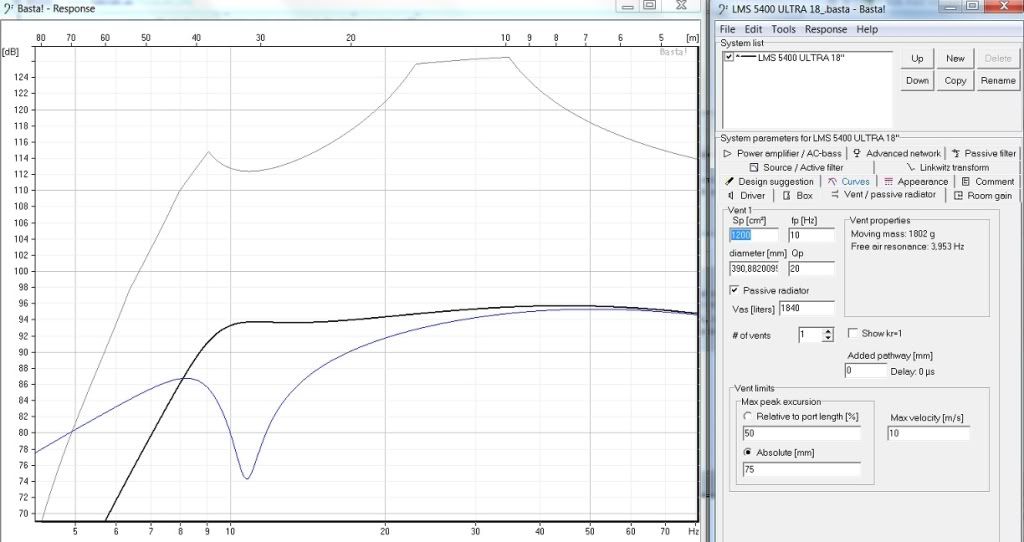Switch to Source / Active filter tab
The width and height of the screenshot is (1024, 542).
(796, 167)
